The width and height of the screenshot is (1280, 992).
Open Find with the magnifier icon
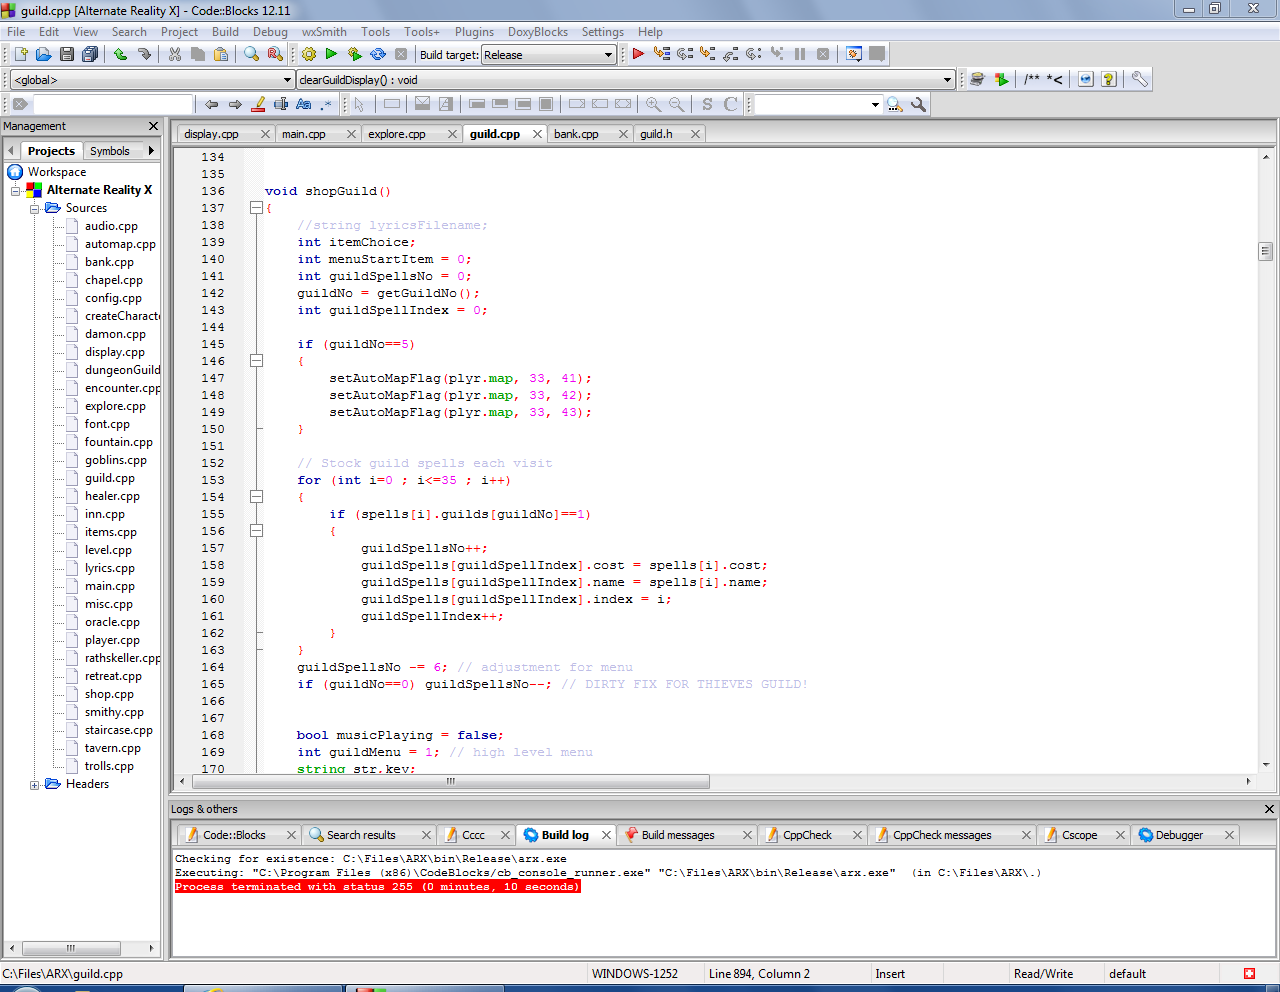pyautogui.click(x=252, y=54)
